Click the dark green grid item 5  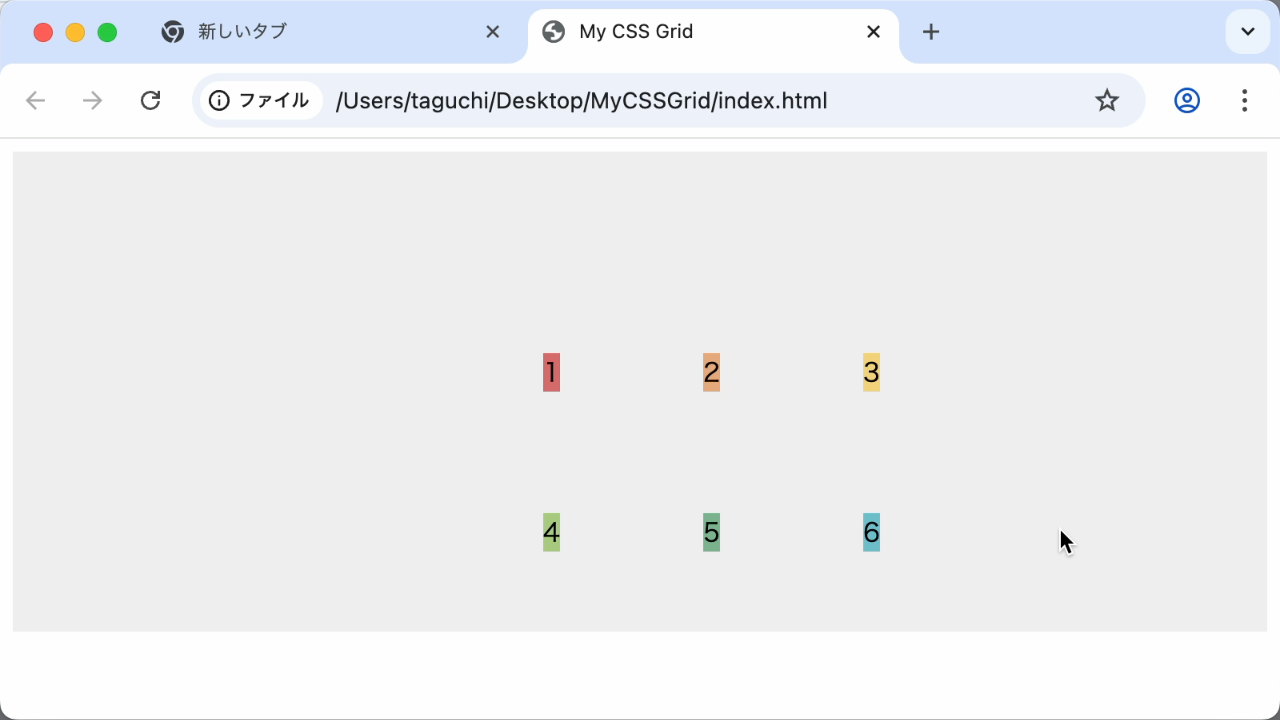coord(711,532)
